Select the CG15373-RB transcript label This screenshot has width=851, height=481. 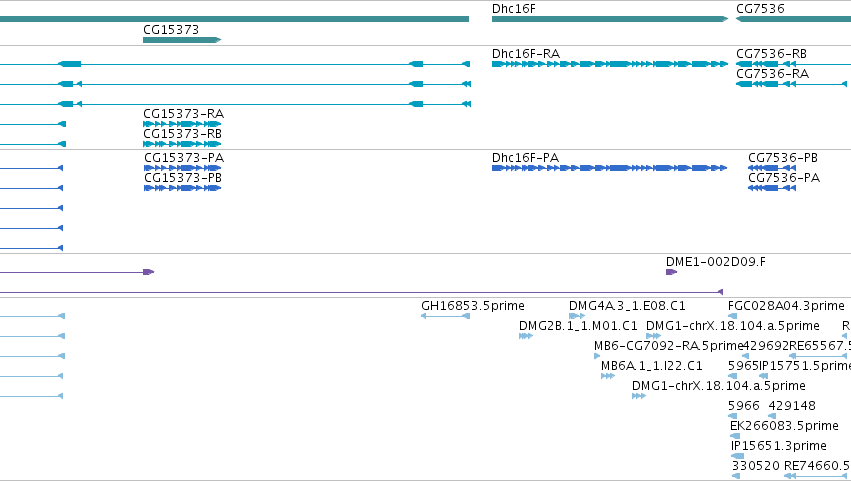coord(182,134)
